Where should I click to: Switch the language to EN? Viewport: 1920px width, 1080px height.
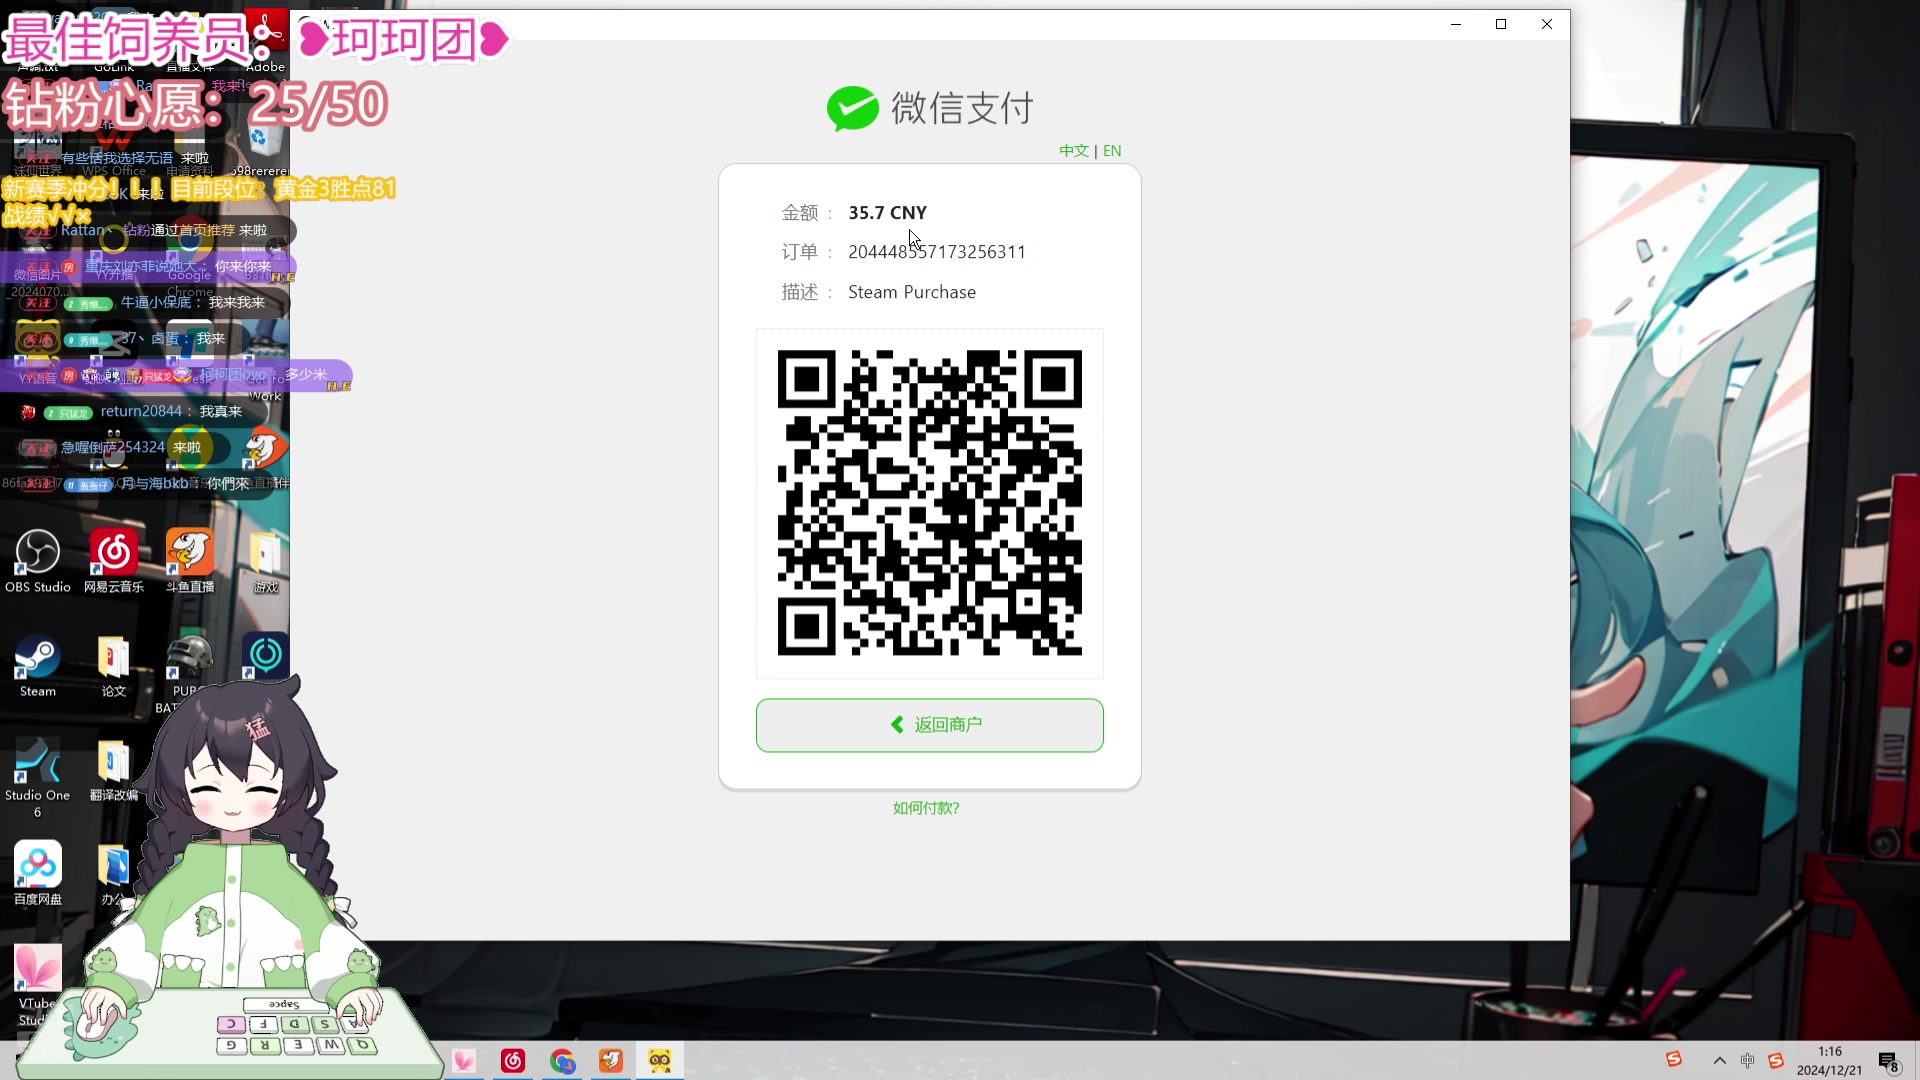[x=1112, y=151]
